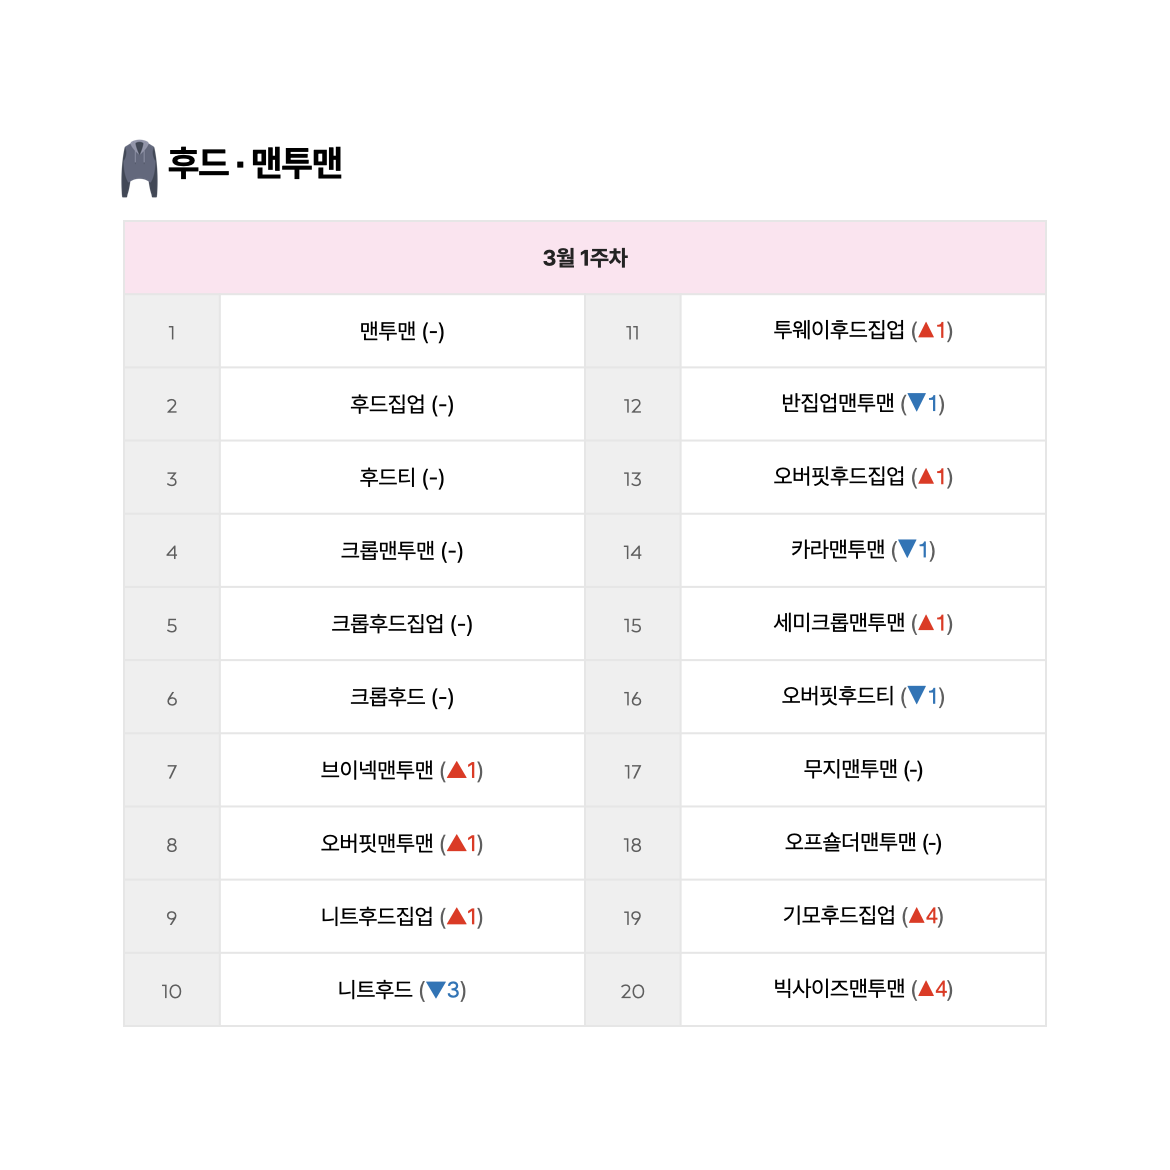
Task: Click the red up arrow beside 세미크롭맨투맨
Action: (x=926, y=622)
